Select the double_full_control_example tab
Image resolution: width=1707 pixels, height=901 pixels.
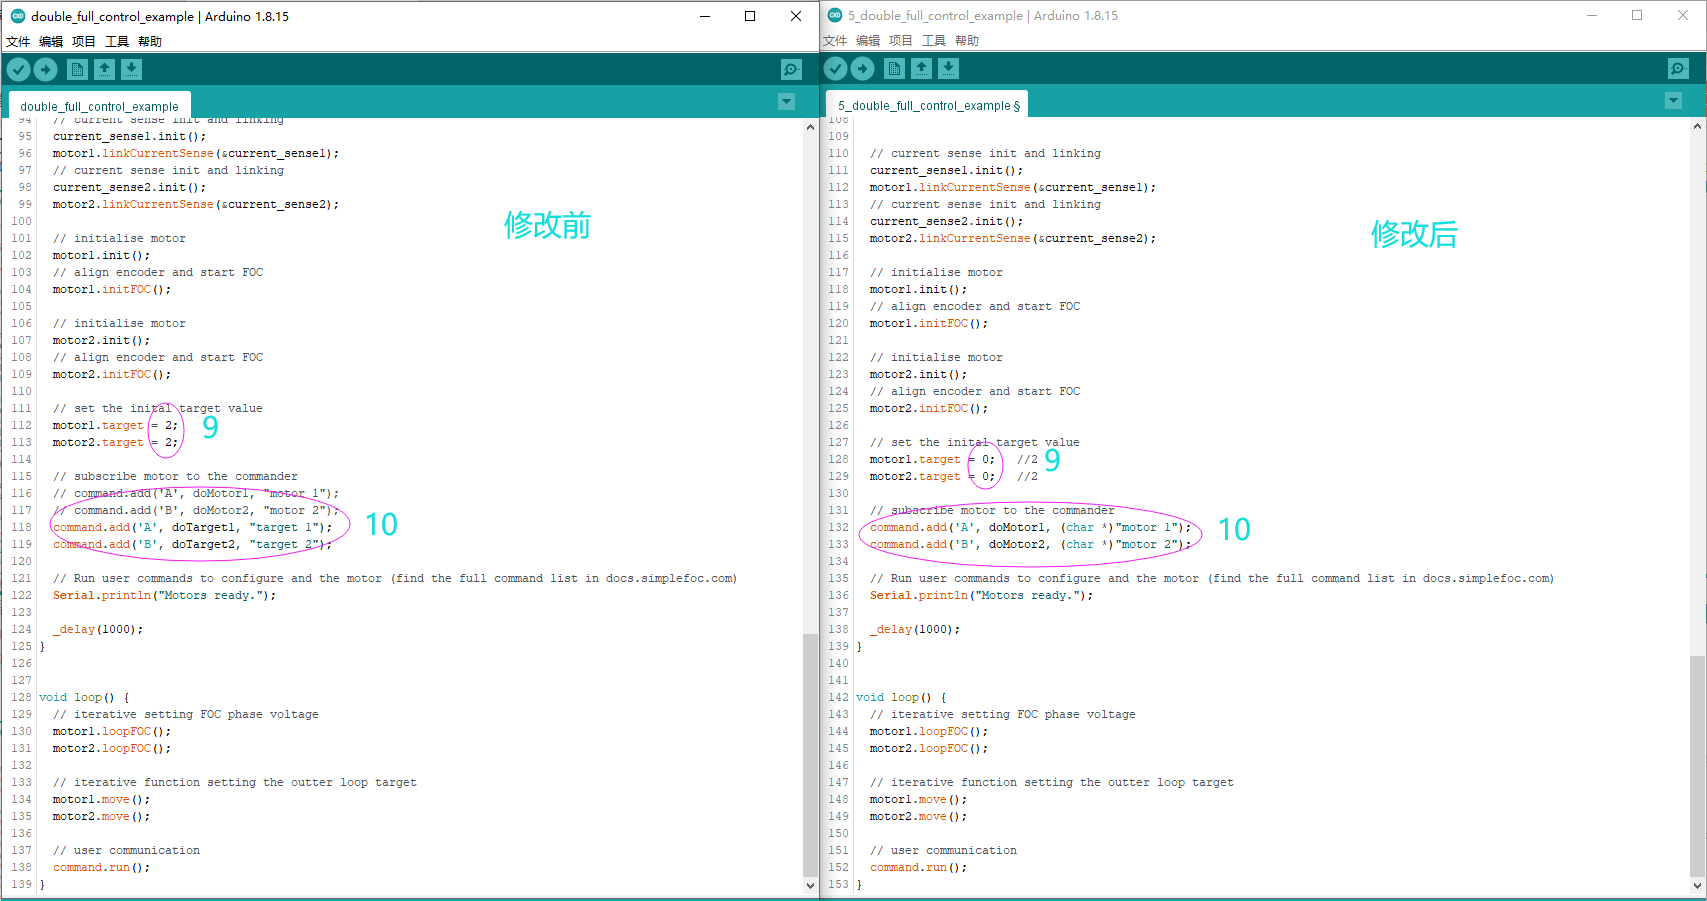[99, 105]
